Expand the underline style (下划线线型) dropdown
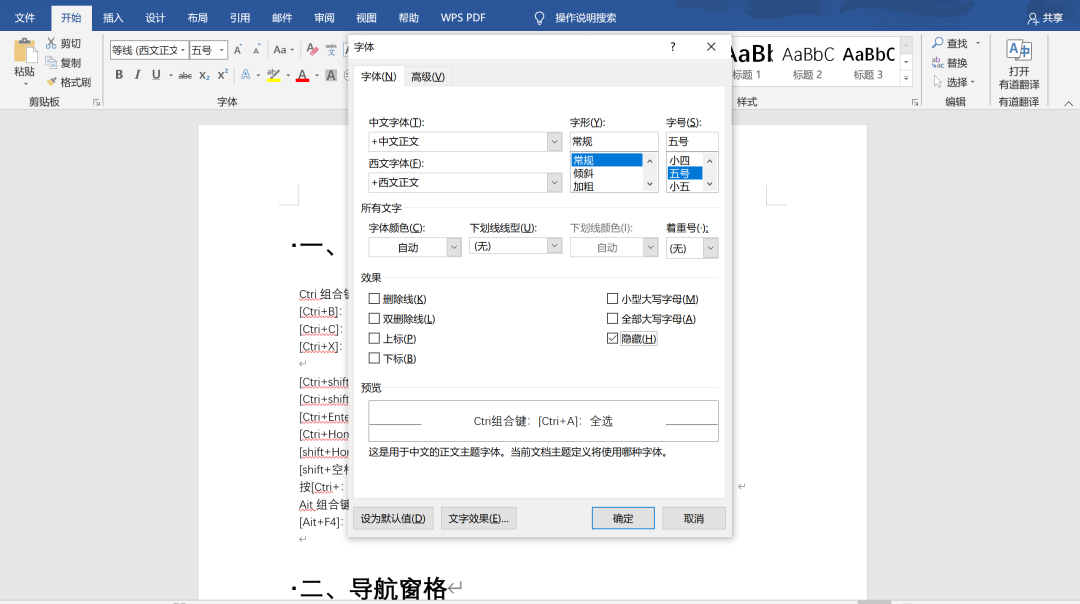1080x604 pixels. coord(554,246)
